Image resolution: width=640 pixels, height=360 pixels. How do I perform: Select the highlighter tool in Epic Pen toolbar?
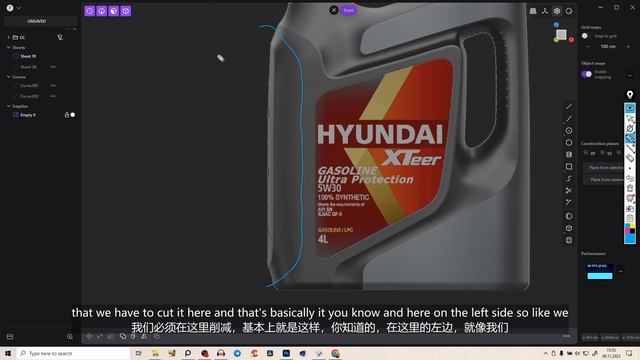click(630, 139)
